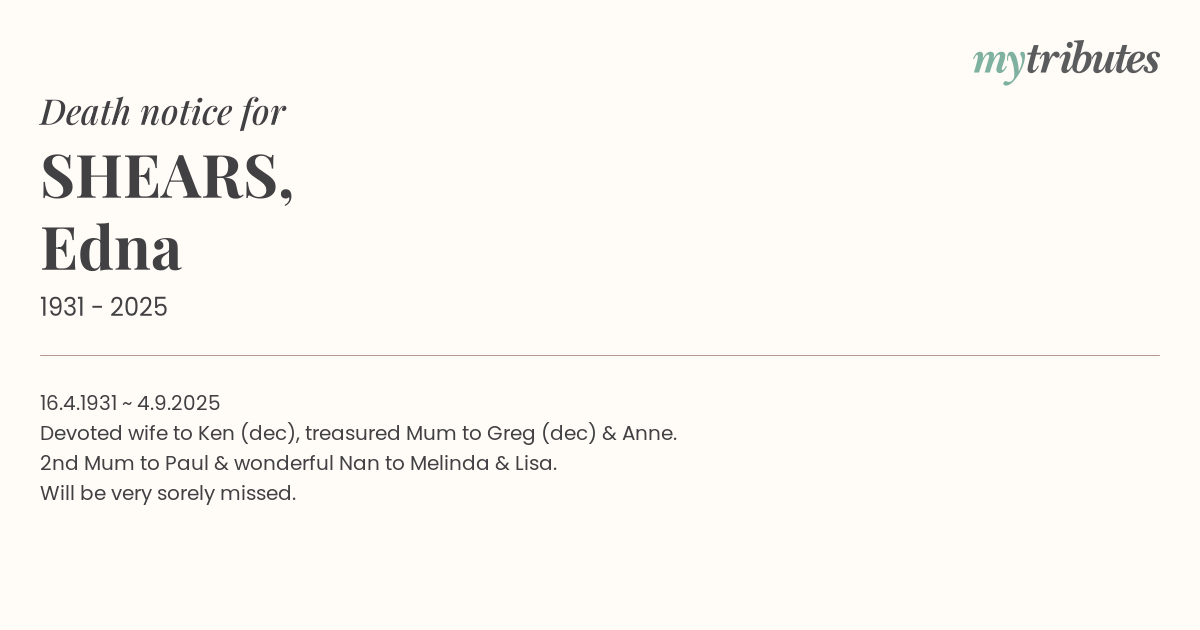1200x630 pixels.
Task: Click the "1931 - 2025" year range
Action: 104,307
